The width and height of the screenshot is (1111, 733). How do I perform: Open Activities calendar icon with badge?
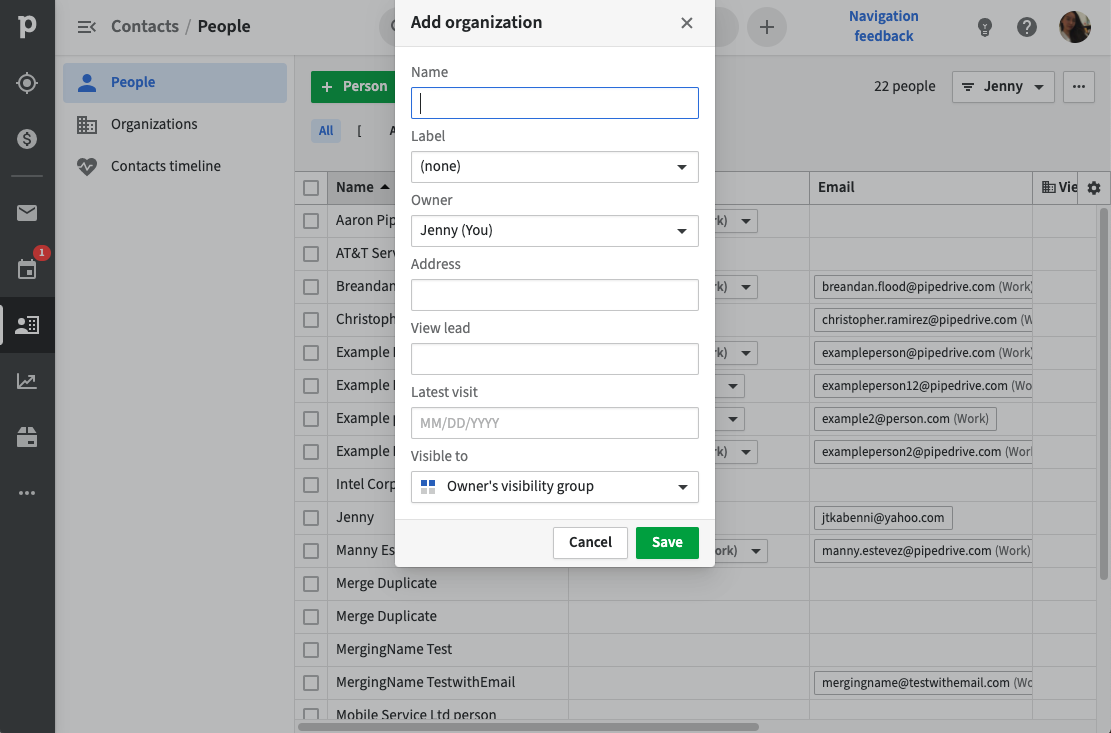click(27, 269)
